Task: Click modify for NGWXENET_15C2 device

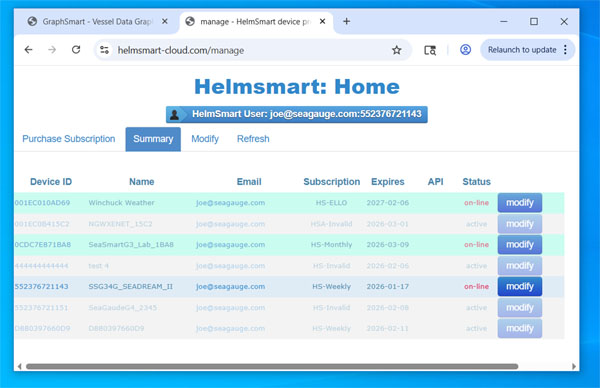Action: click(520, 224)
